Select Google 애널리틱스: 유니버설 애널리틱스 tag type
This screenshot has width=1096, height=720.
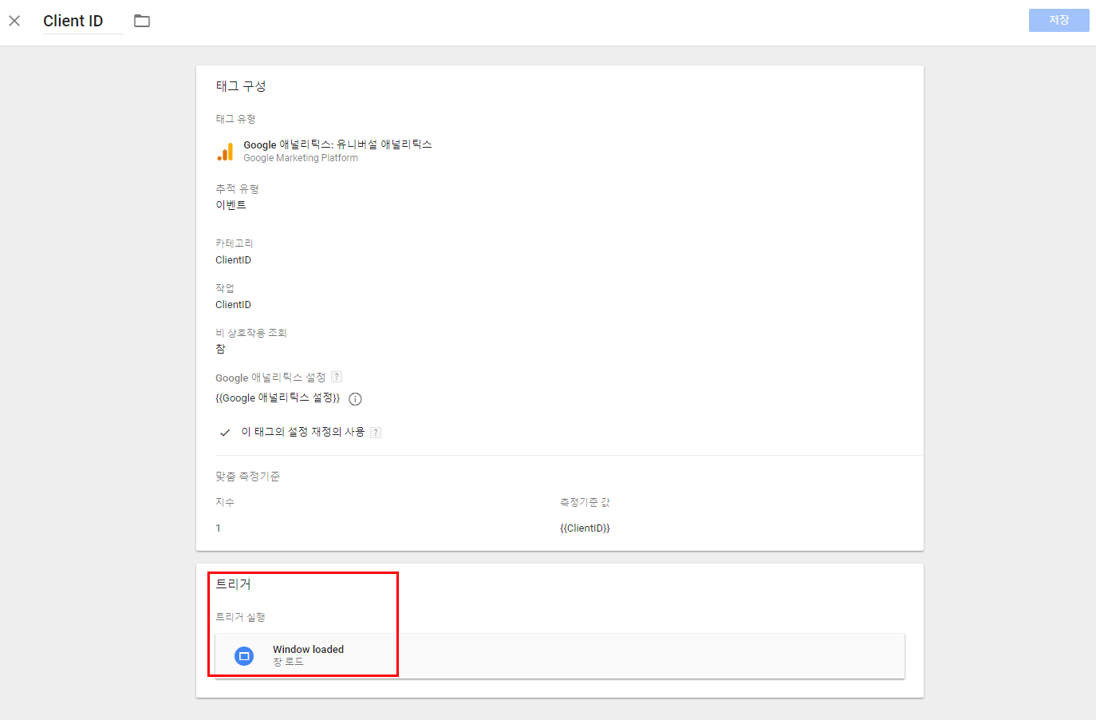pyautogui.click(x=338, y=145)
